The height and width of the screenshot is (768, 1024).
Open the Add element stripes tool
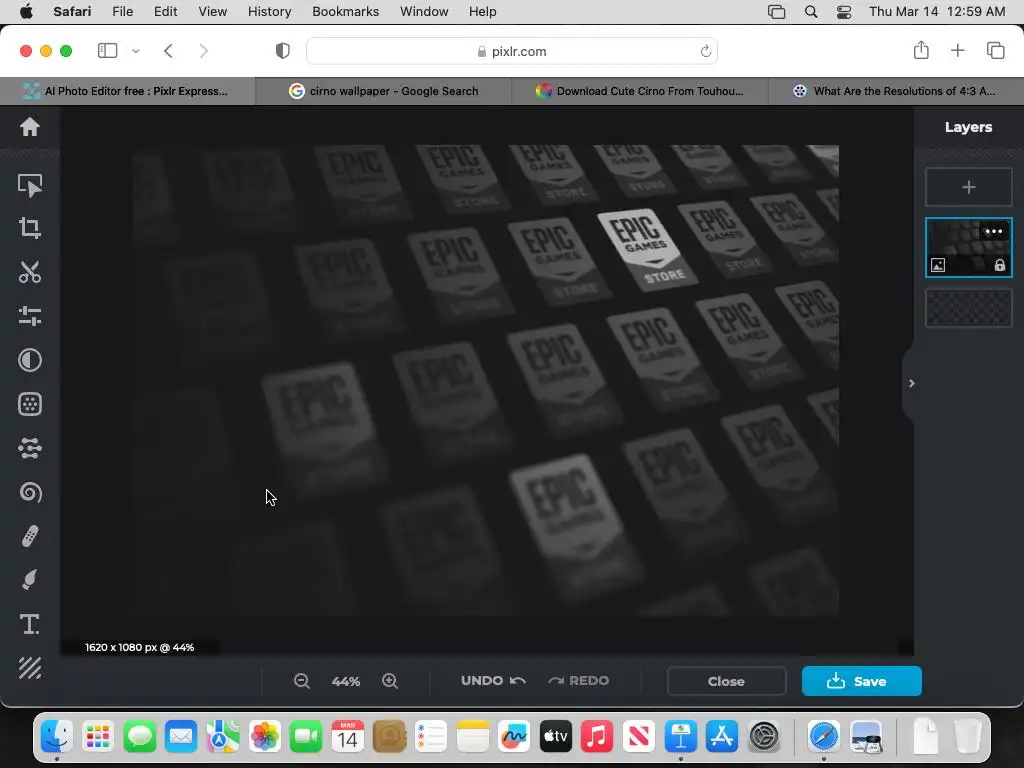(29, 668)
